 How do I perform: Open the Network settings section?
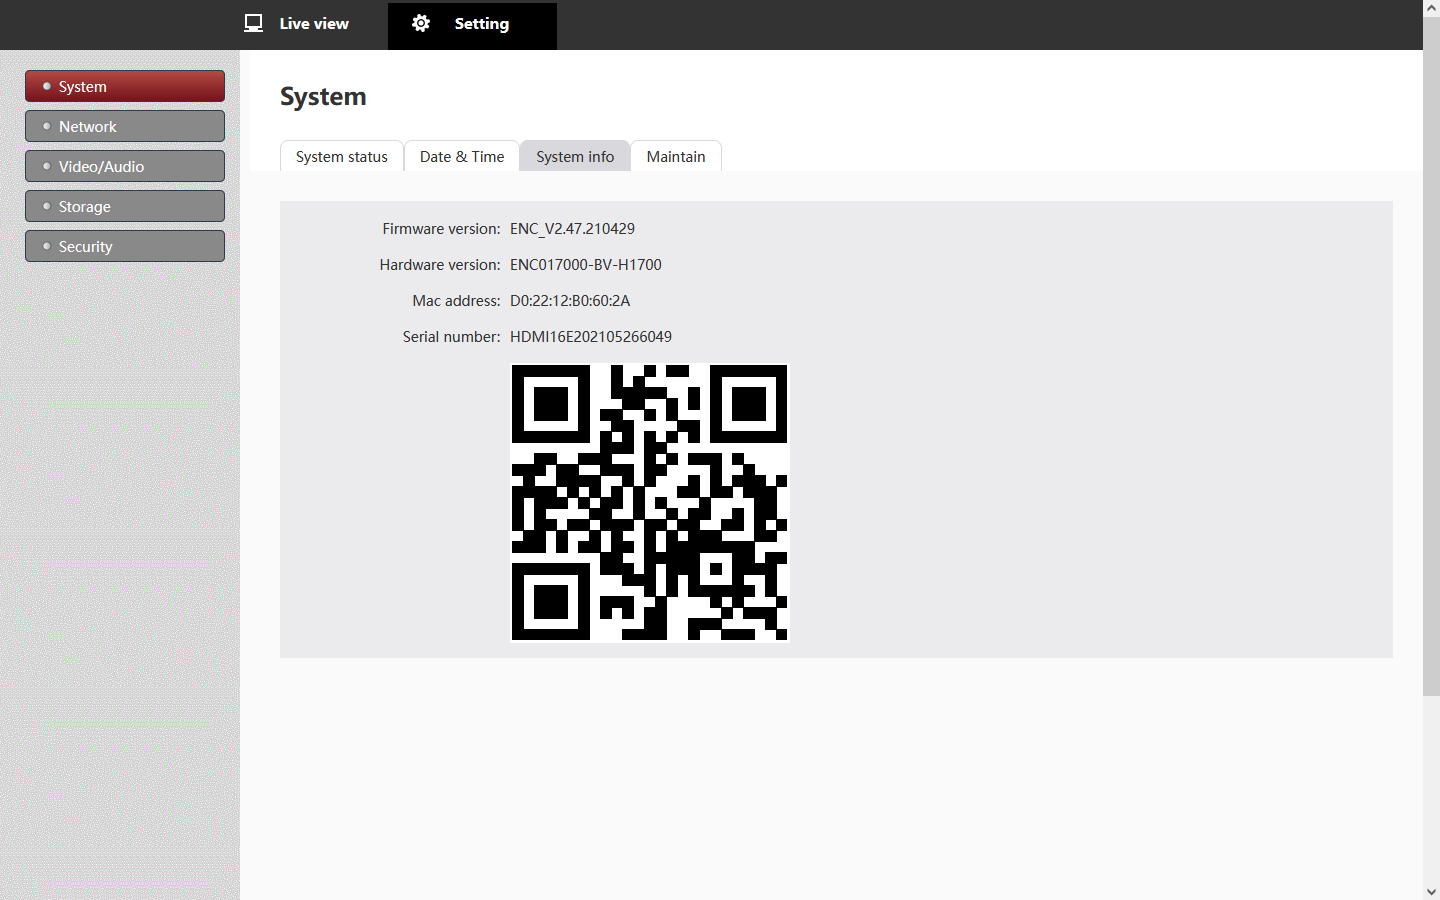coord(125,126)
